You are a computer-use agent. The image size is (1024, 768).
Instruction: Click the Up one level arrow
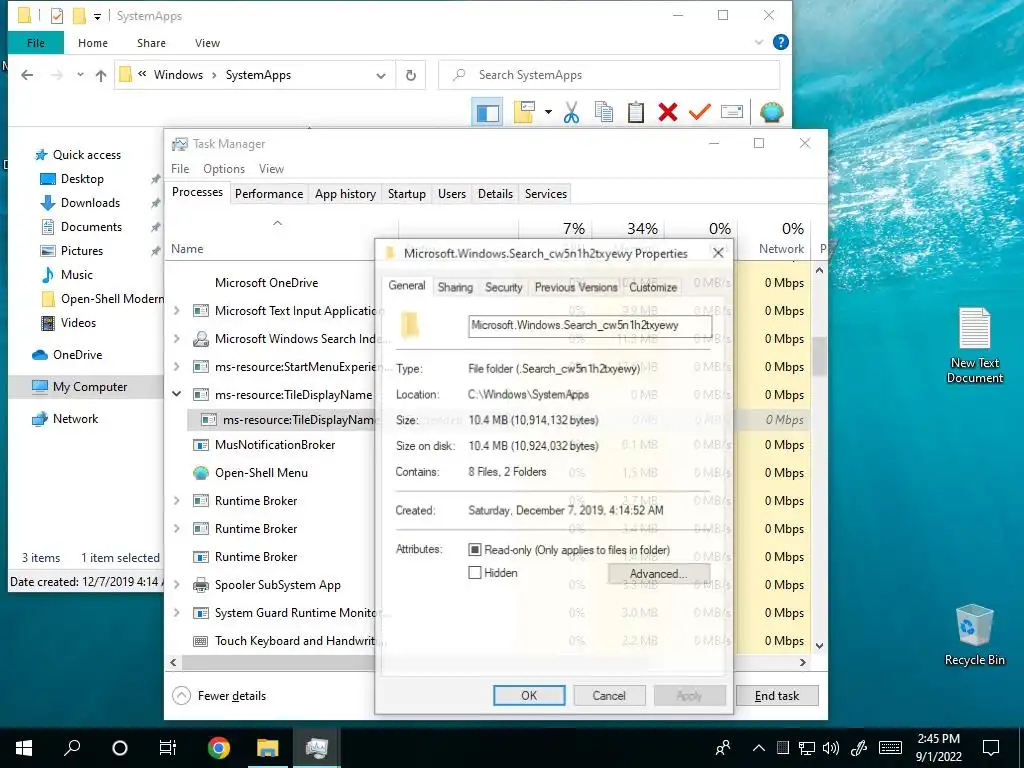[101, 75]
